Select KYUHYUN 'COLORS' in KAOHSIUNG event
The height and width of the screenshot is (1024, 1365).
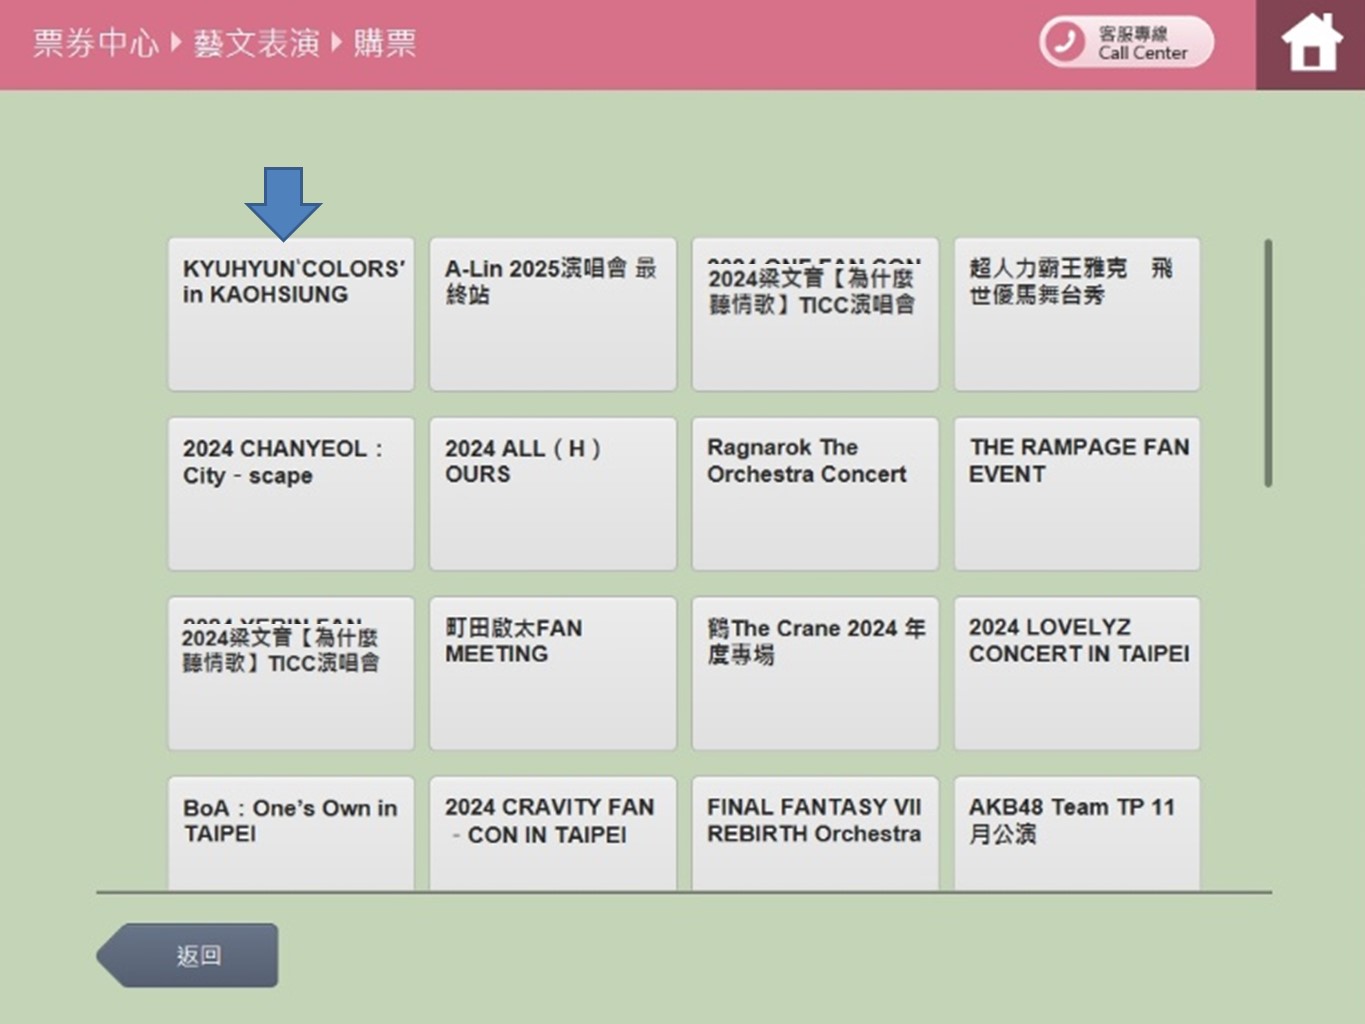[291, 314]
